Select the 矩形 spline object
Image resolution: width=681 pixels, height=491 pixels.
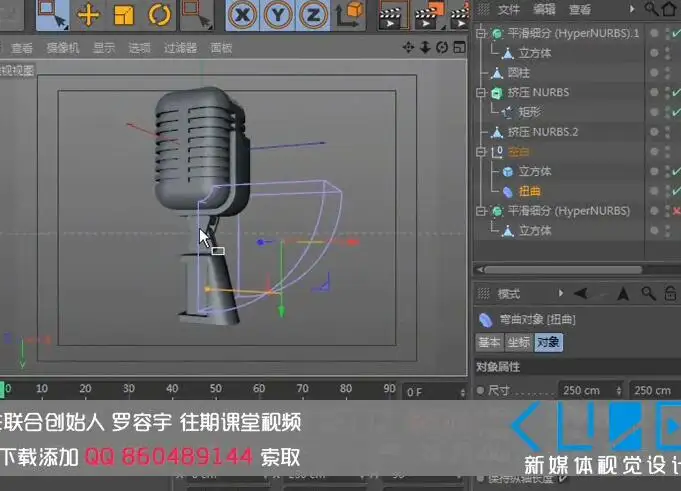[529, 112]
